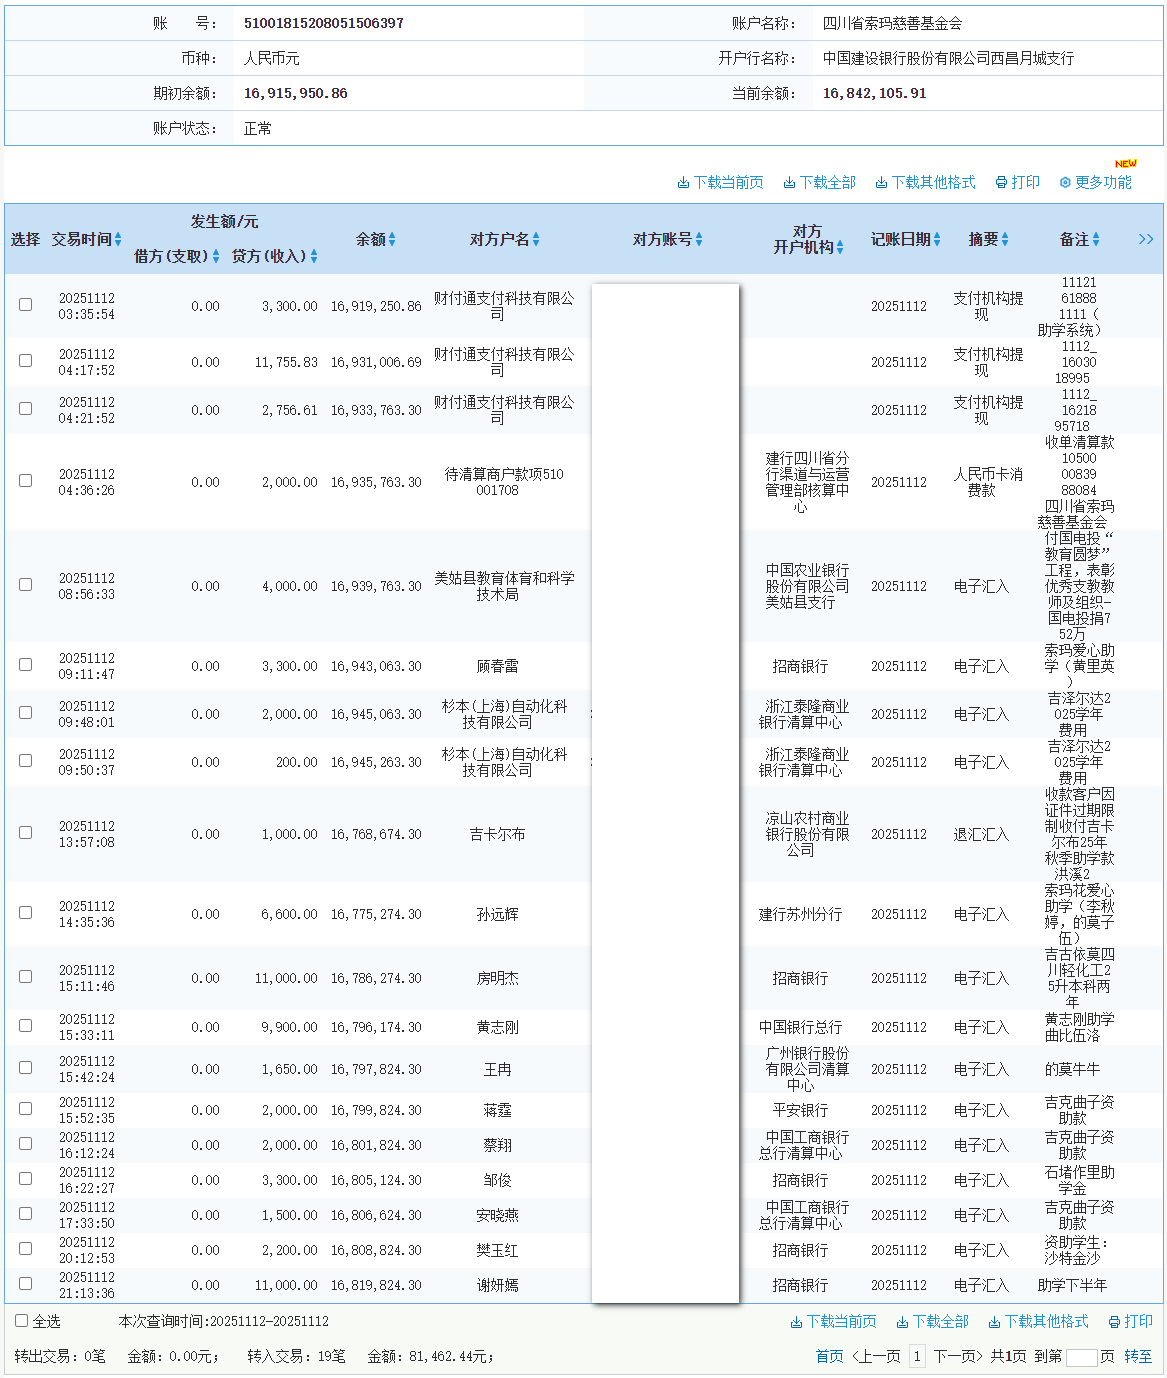Expand hidden columns via the >> chevron
The width and height of the screenshot is (1167, 1378).
tap(1146, 239)
